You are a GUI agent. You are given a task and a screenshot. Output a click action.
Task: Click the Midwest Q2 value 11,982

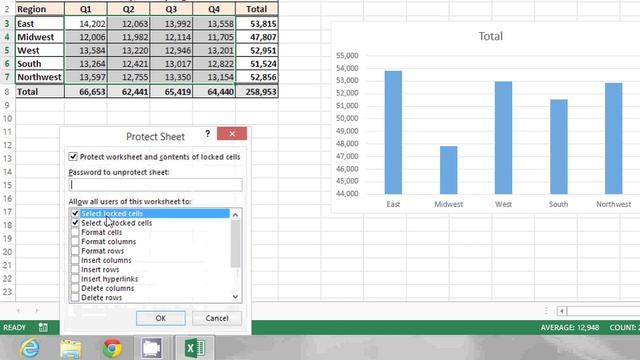point(129,37)
